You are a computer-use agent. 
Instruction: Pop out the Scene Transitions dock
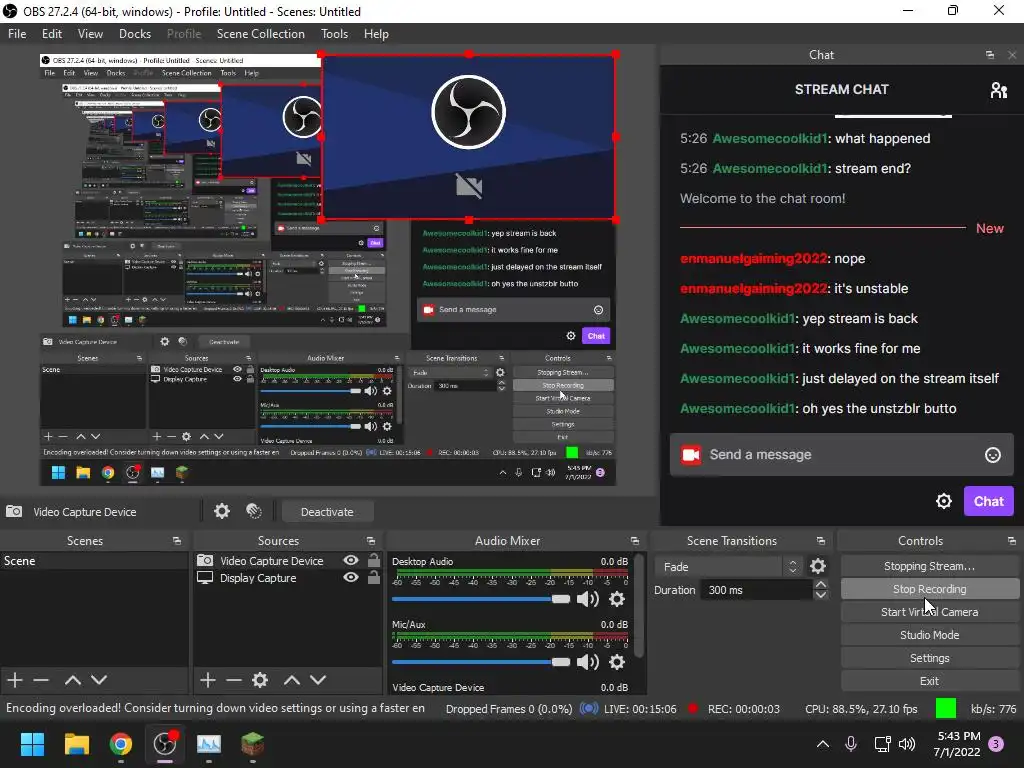pyautogui.click(x=820, y=541)
